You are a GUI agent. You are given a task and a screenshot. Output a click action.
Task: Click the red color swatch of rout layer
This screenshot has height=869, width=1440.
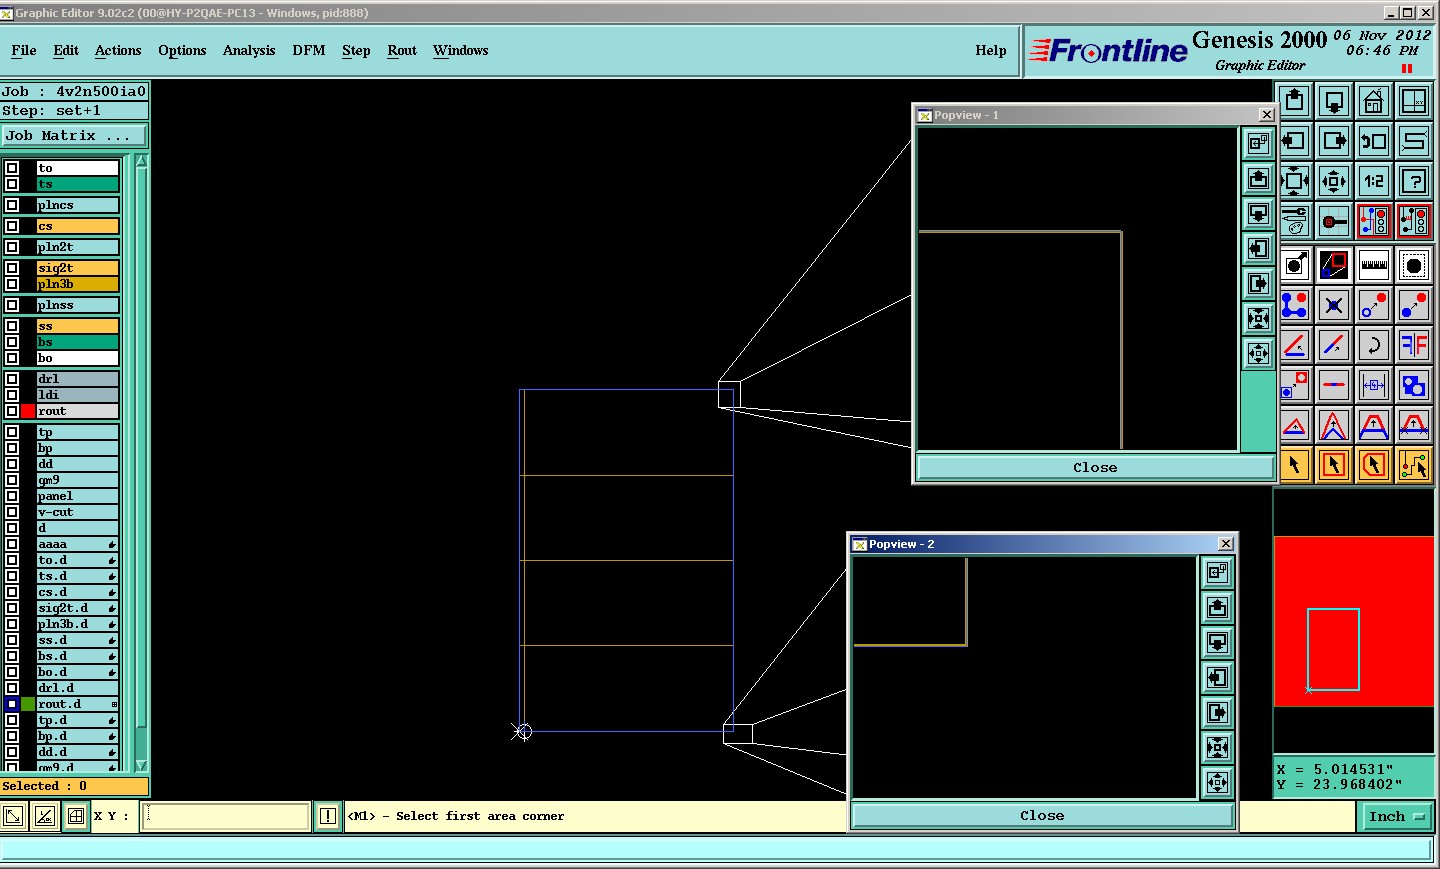(28, 411)
